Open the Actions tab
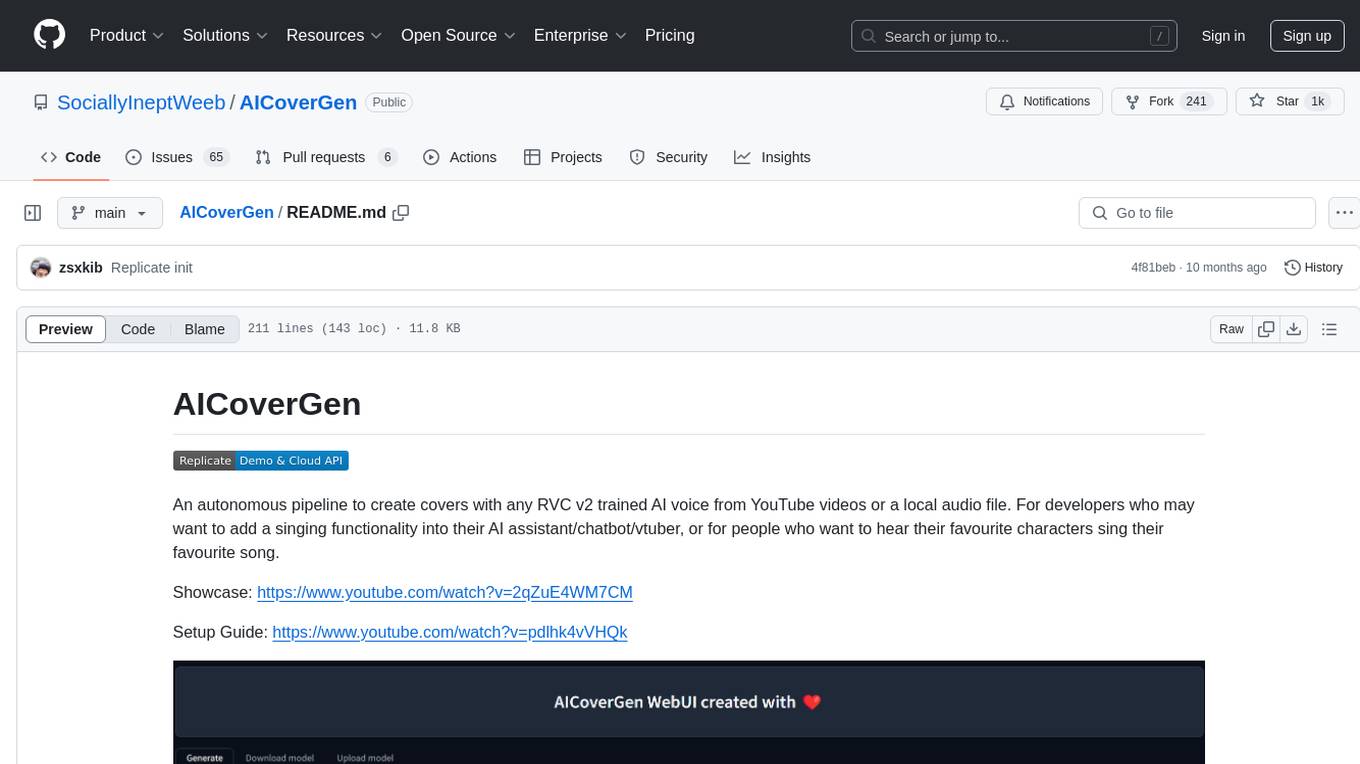 pyautogui.click(x=460, y=157)
